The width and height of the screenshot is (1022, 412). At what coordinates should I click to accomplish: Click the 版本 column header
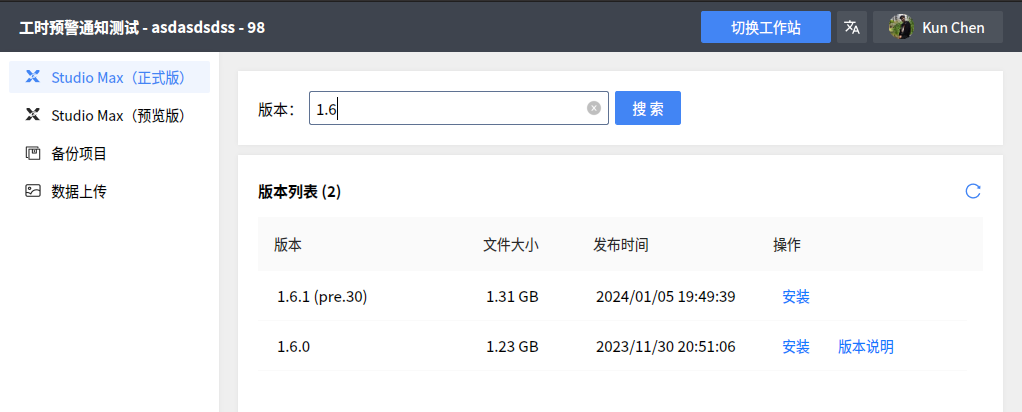tap(287, 245)
